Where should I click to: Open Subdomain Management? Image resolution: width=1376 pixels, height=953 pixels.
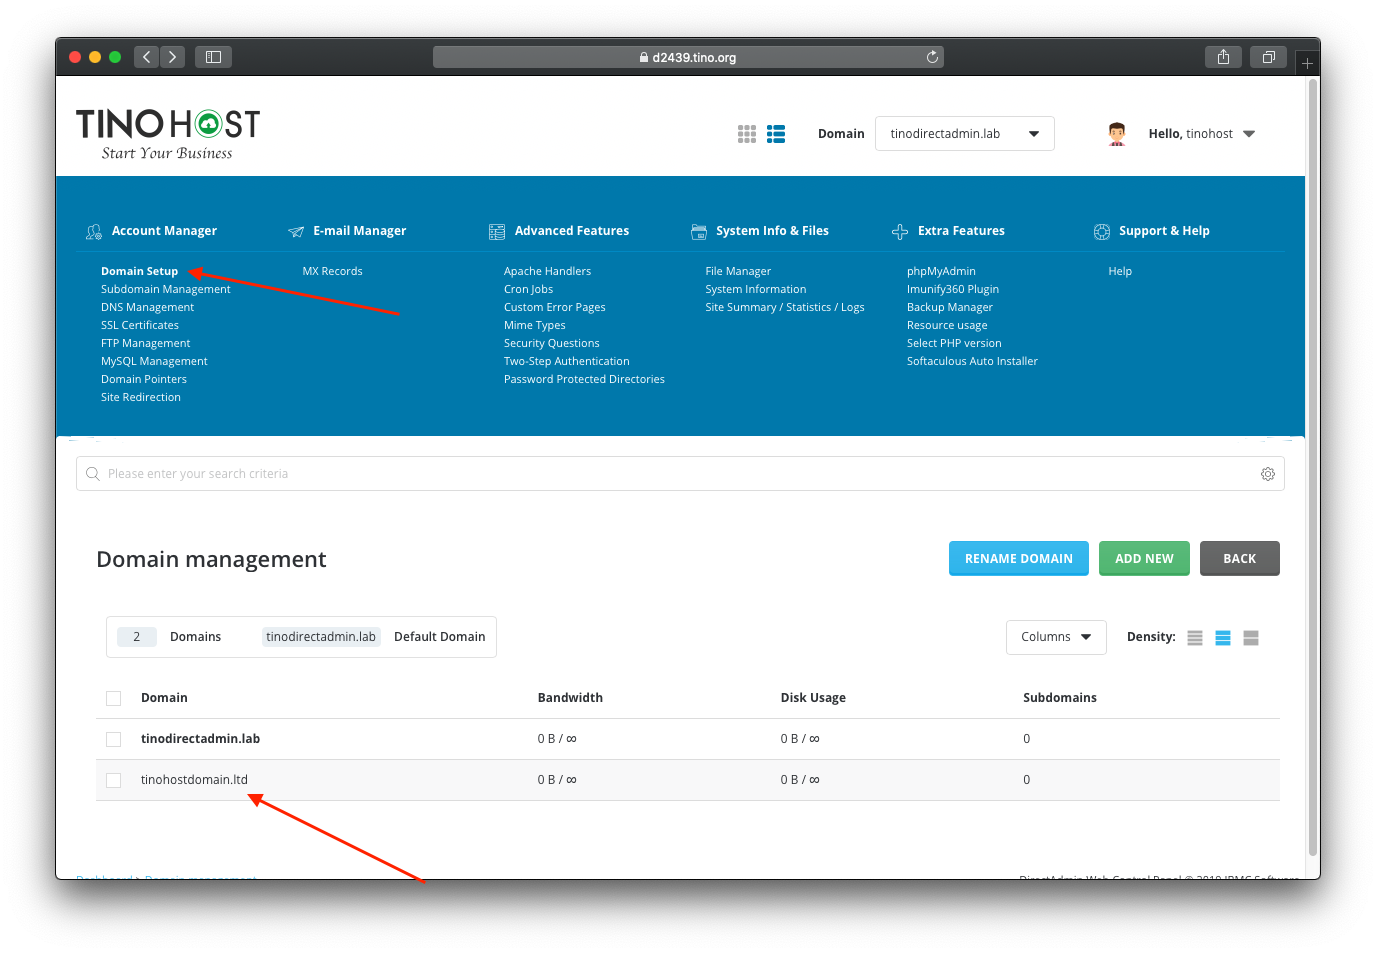tap(165, 289)
